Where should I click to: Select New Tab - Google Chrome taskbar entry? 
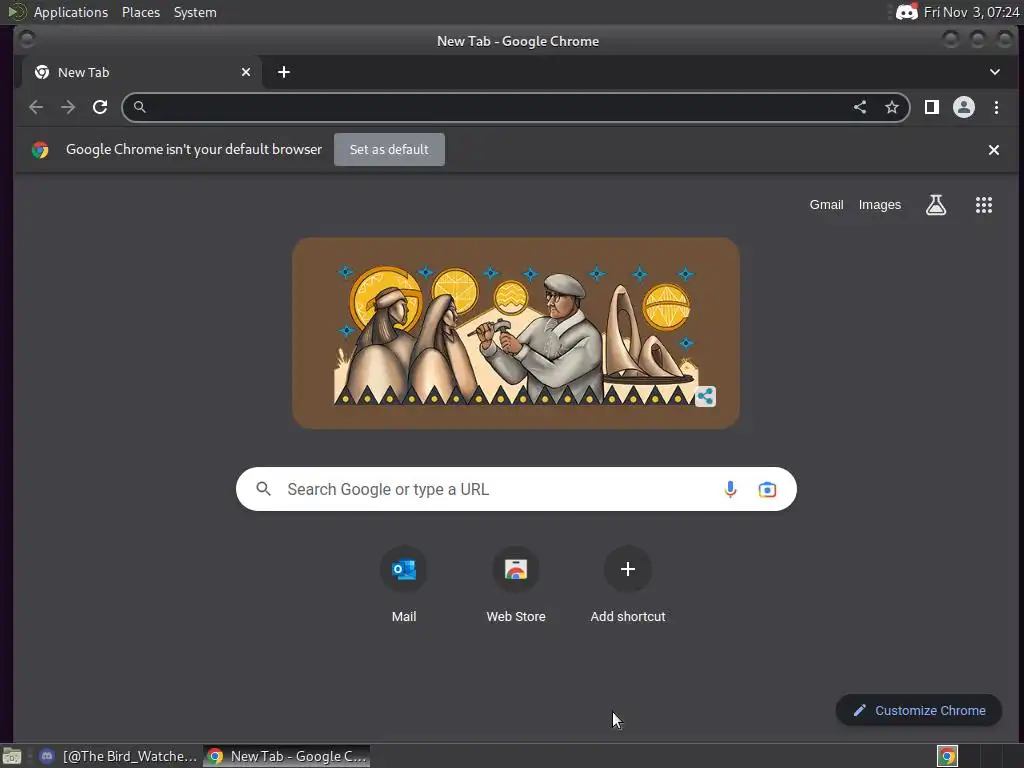point(287,756)
